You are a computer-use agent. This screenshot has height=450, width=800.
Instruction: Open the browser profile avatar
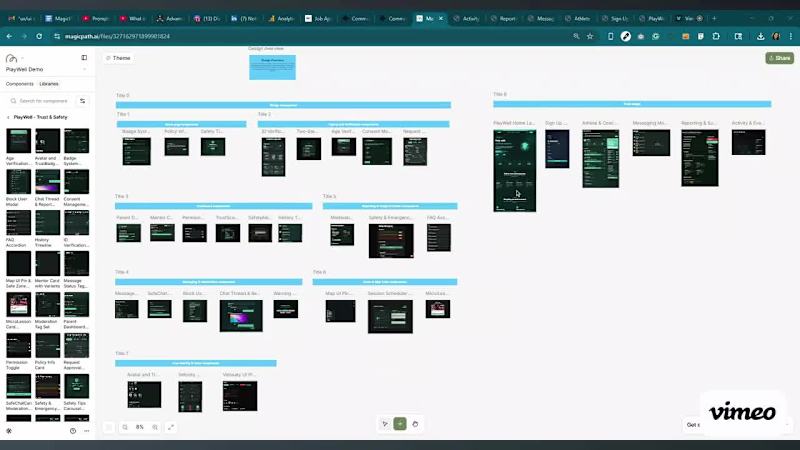pyautogui.click(x=776, y=36)
